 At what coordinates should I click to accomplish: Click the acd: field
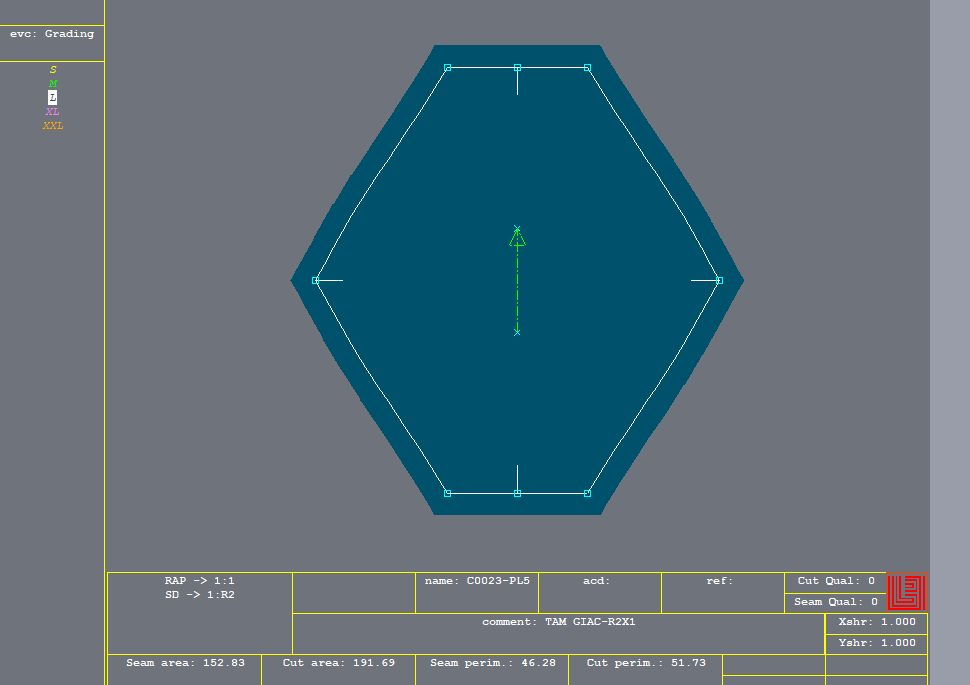tap(600, 593)
